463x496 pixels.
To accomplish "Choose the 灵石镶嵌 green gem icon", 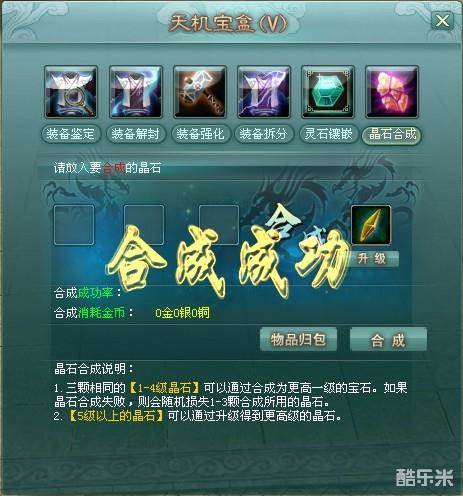I will [x=328, y=92].
